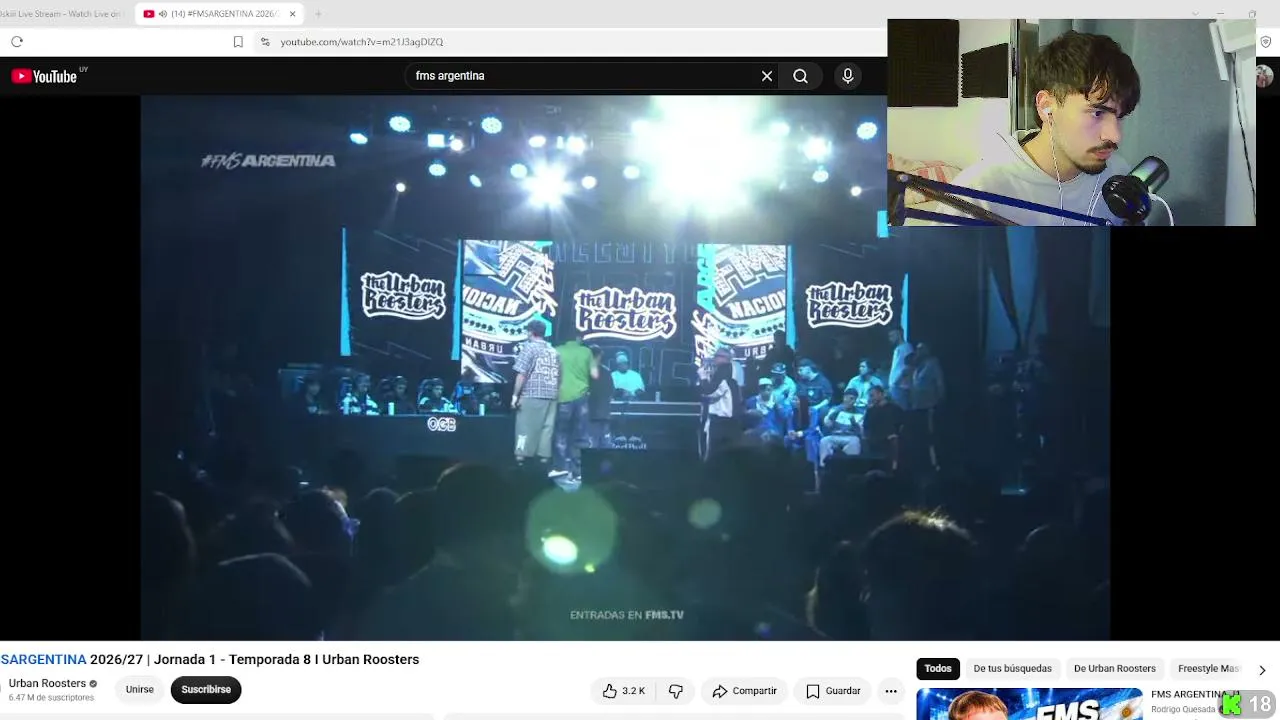Select the "Todos" filter chip
The image size is (1280, 720).
coord(938,669)
